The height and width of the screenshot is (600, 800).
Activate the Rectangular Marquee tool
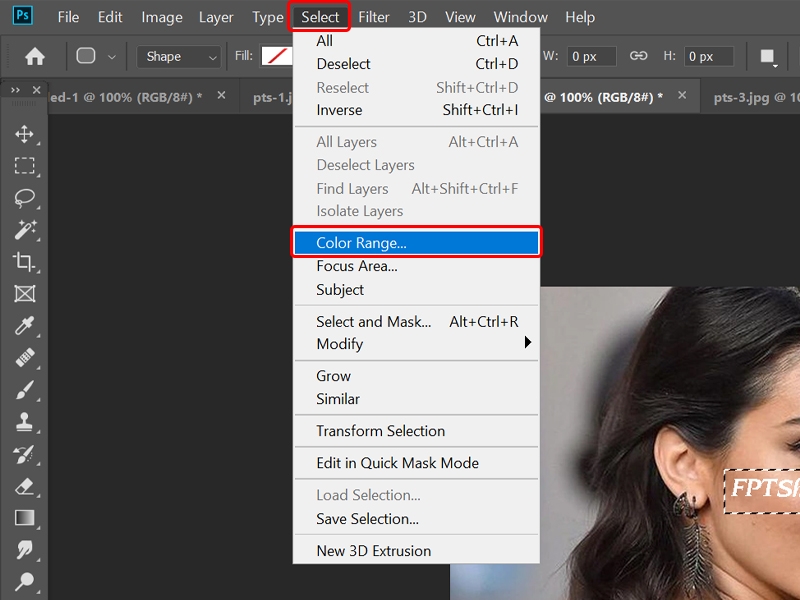25,164
